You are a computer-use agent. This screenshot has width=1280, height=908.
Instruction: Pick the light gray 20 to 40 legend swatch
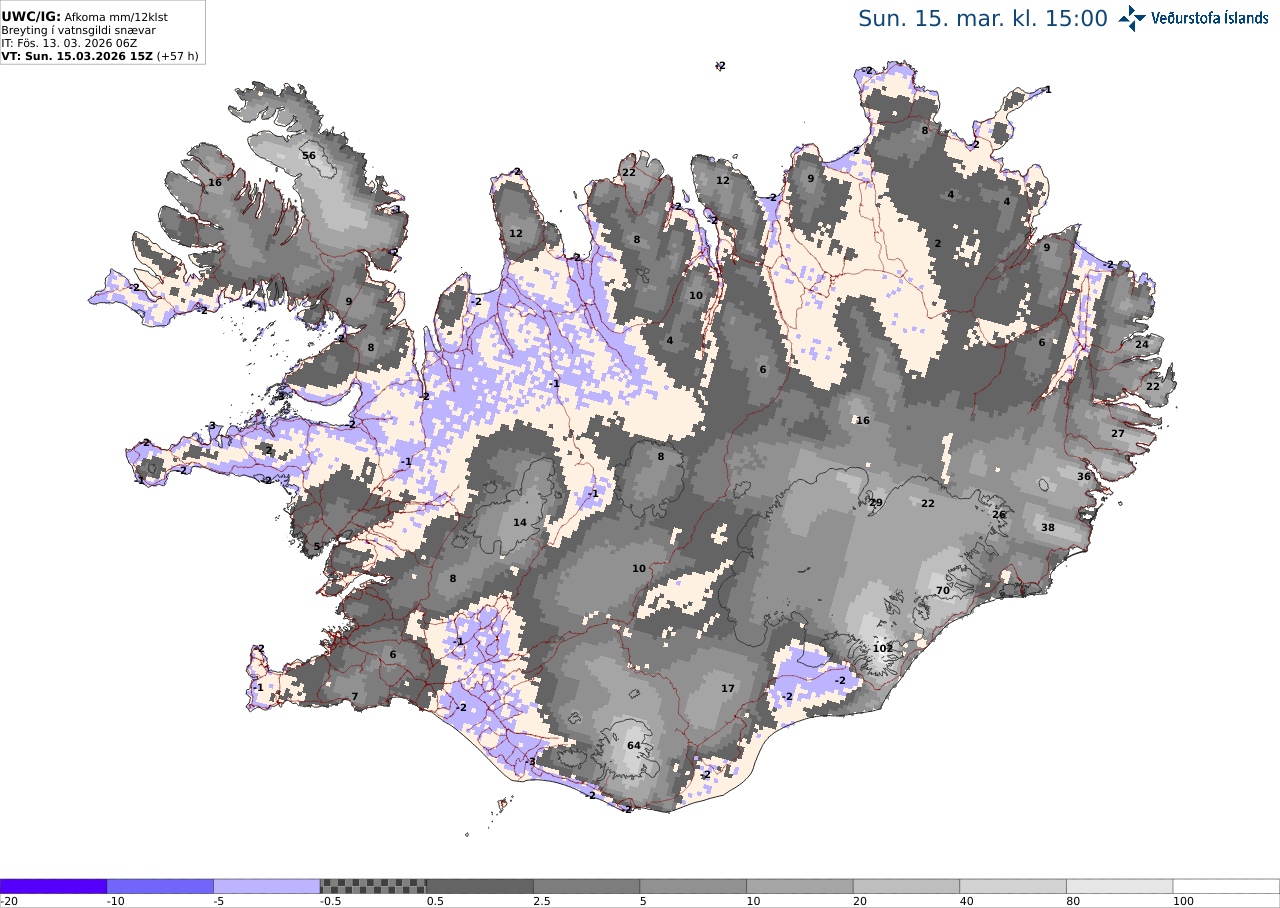coord(907,886)
